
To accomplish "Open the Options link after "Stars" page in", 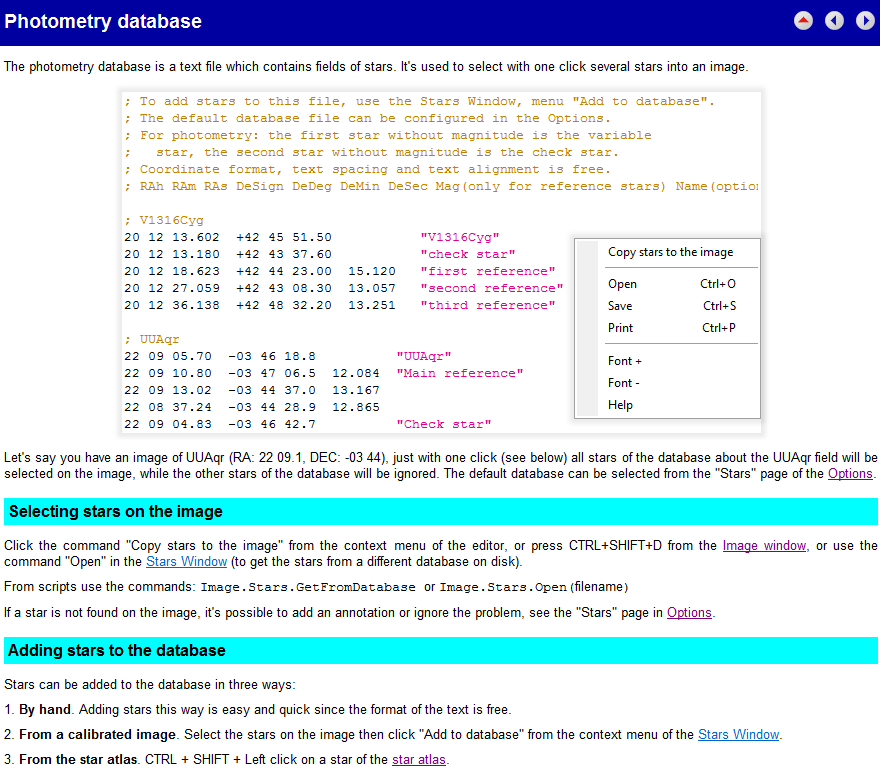I will coord(689,612).
